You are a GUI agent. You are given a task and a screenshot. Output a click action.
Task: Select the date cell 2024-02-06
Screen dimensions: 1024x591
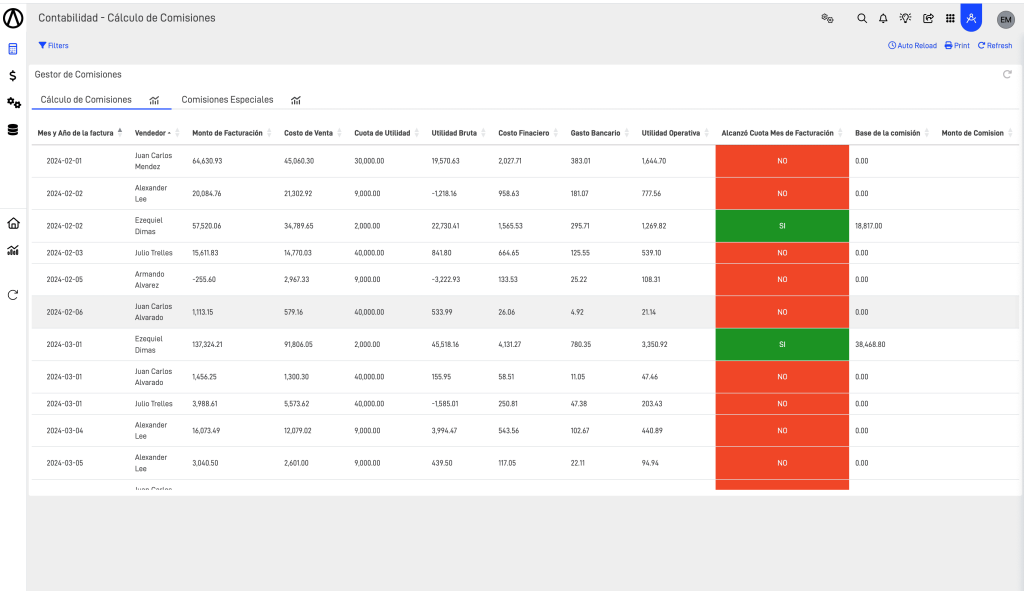tap(65, 312)
